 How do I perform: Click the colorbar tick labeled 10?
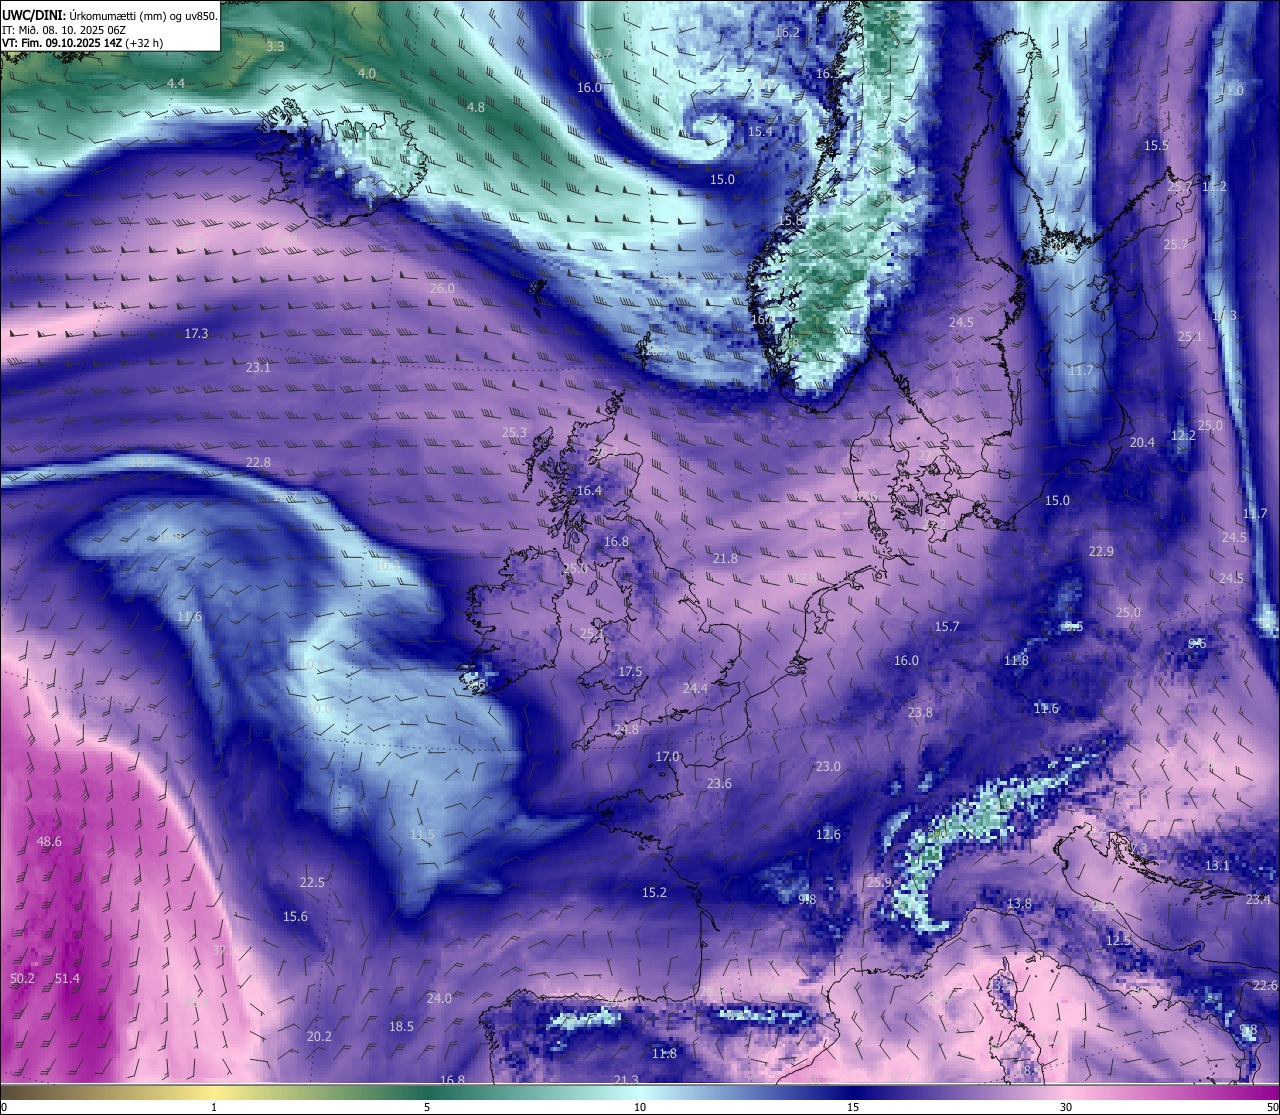(640, 1107)
